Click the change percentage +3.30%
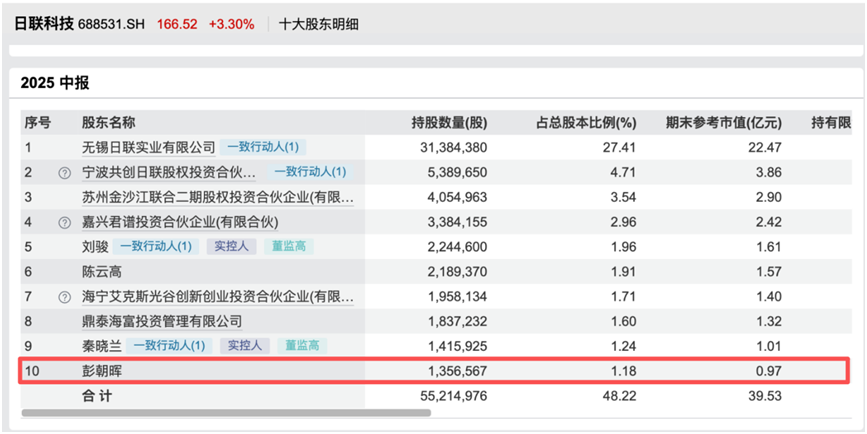Image resolution: width=867 pixels, height=434 pixels. [232, 24]
